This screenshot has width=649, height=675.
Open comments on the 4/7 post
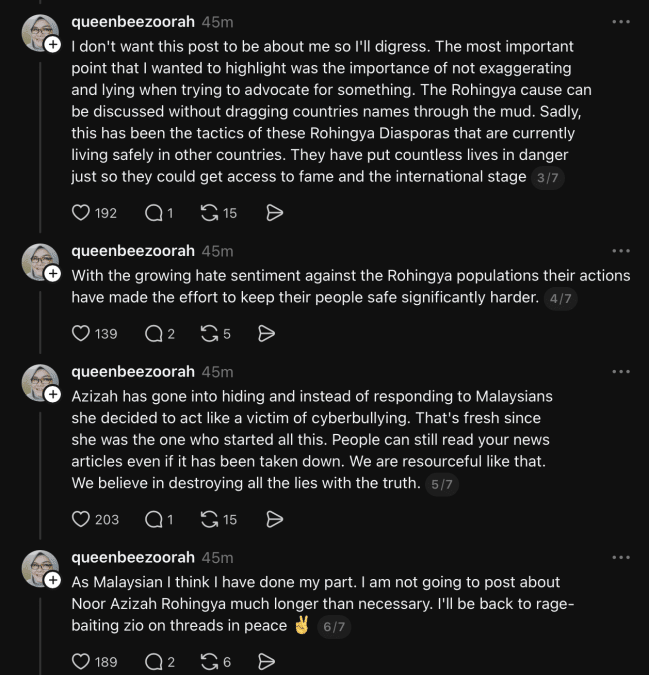pyautogui.click(x=154, y=334)
